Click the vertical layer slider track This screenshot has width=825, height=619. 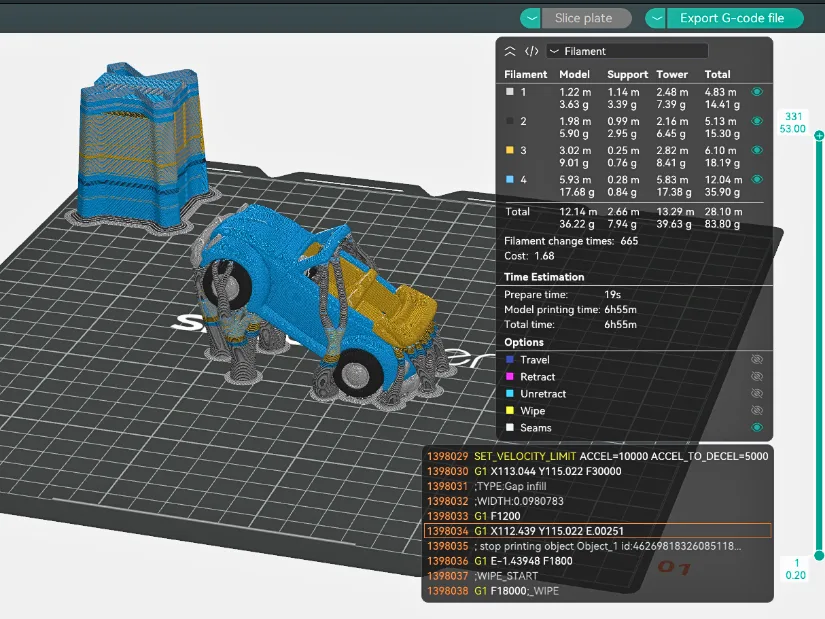tap(819, 345)
